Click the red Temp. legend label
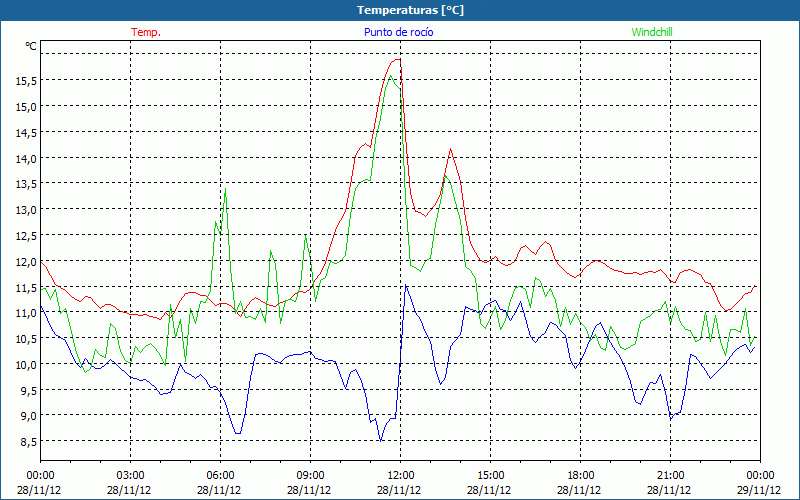Image resolution: width=800 pixels, height=500 pixels. (146, 32)
